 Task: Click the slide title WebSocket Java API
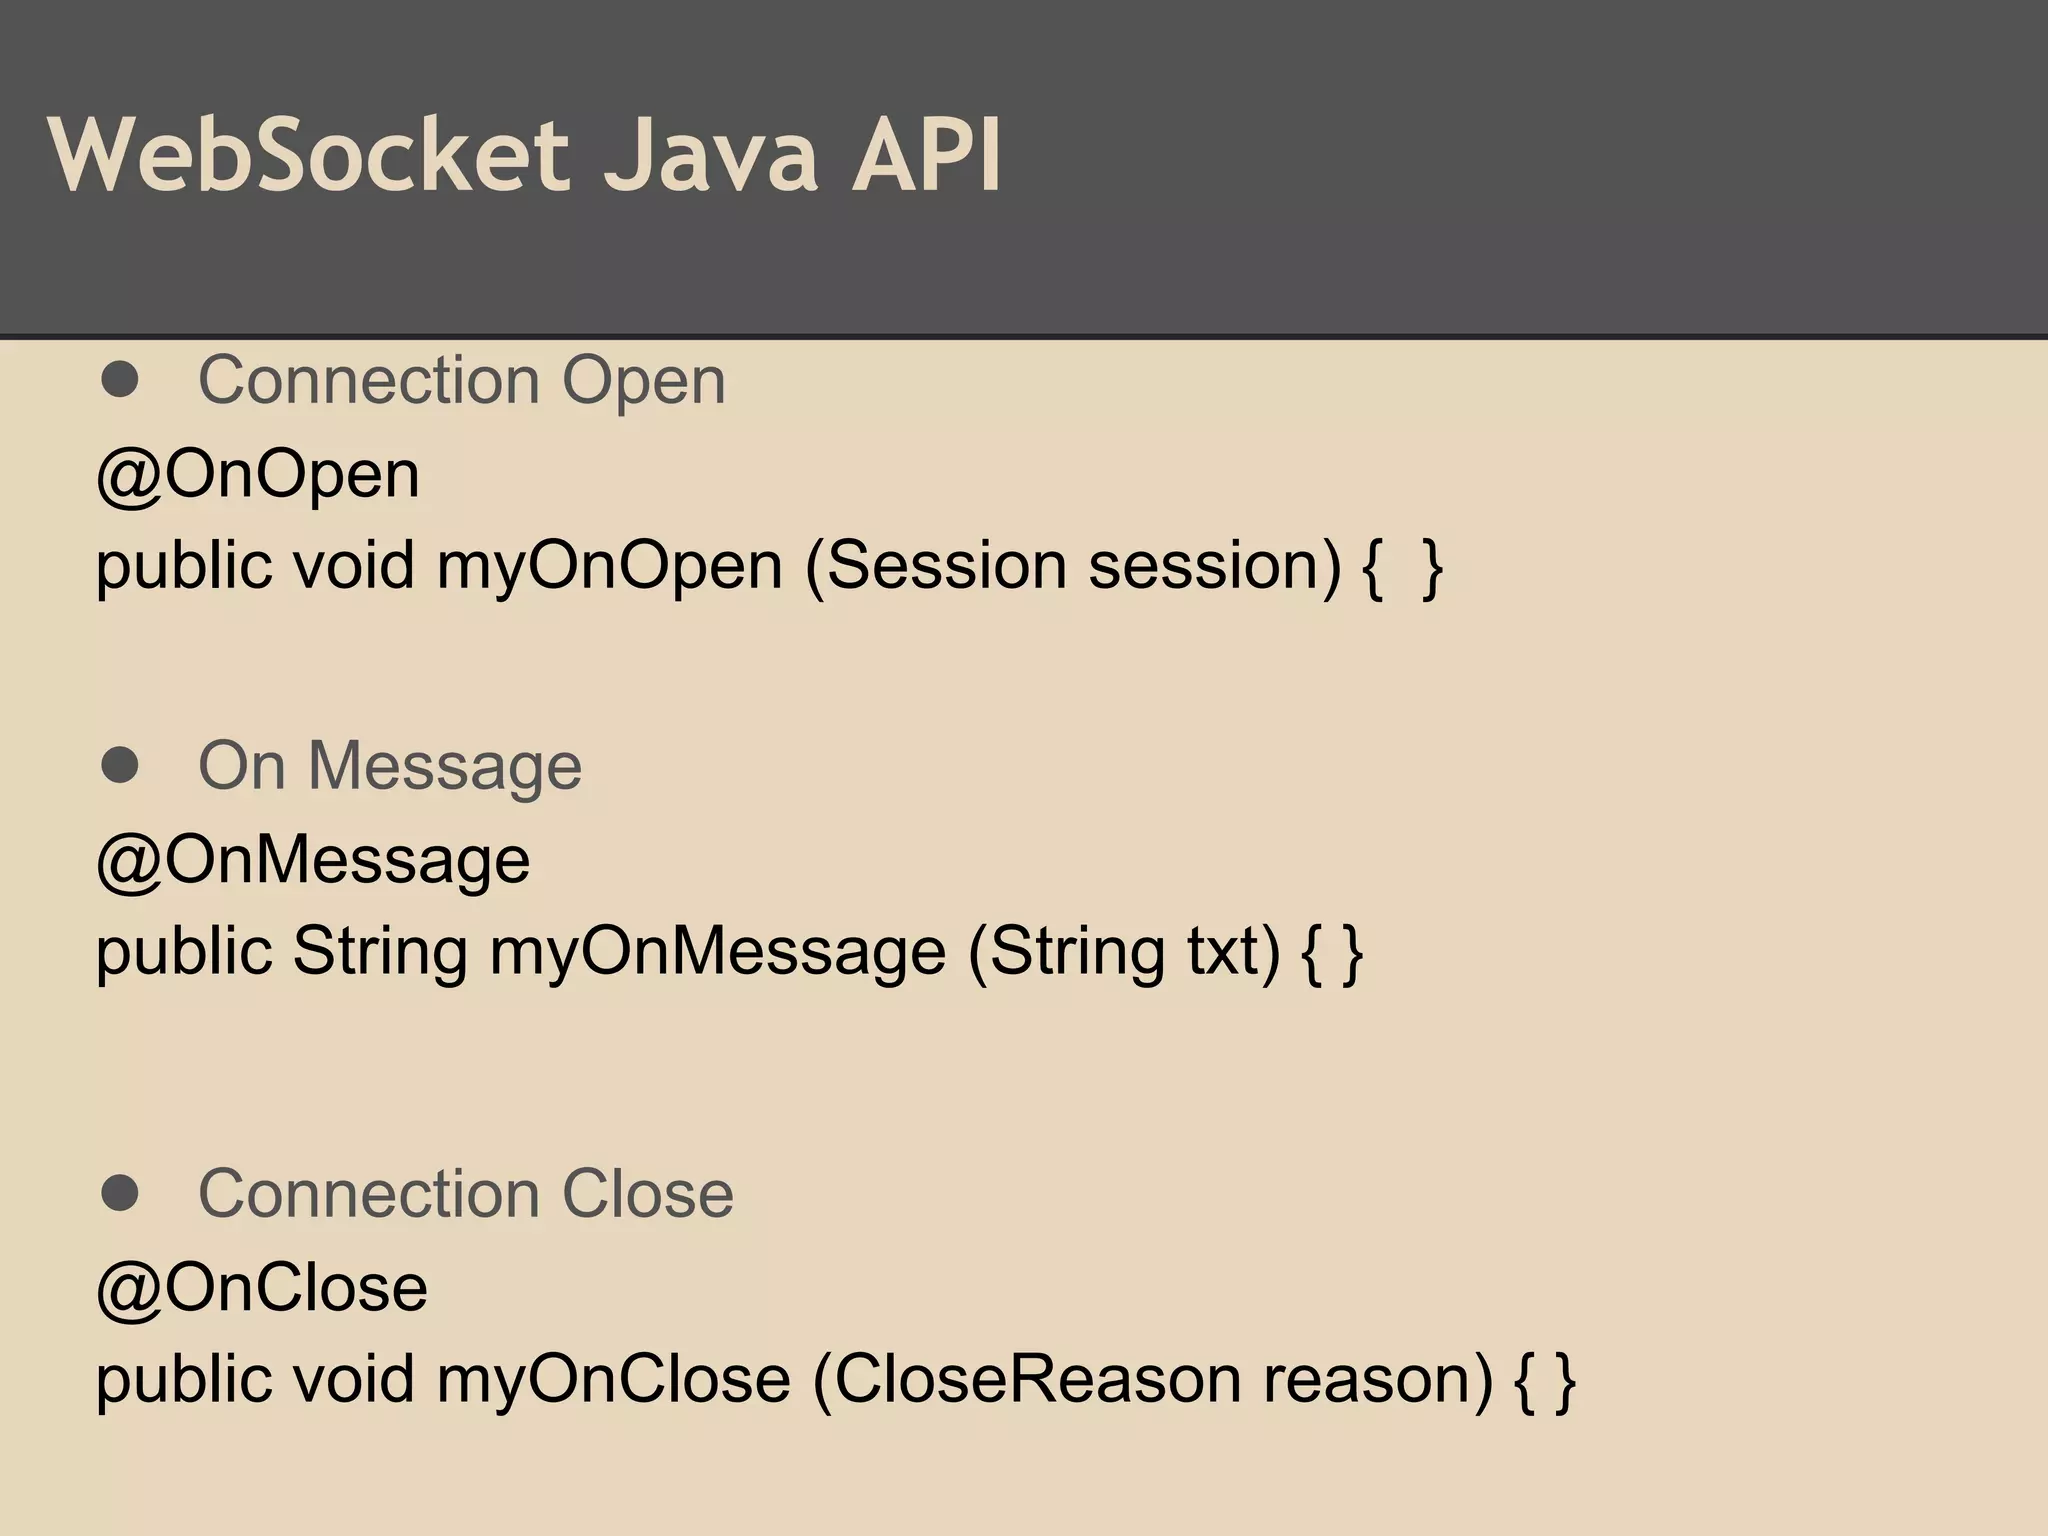(x=524, y=155)
